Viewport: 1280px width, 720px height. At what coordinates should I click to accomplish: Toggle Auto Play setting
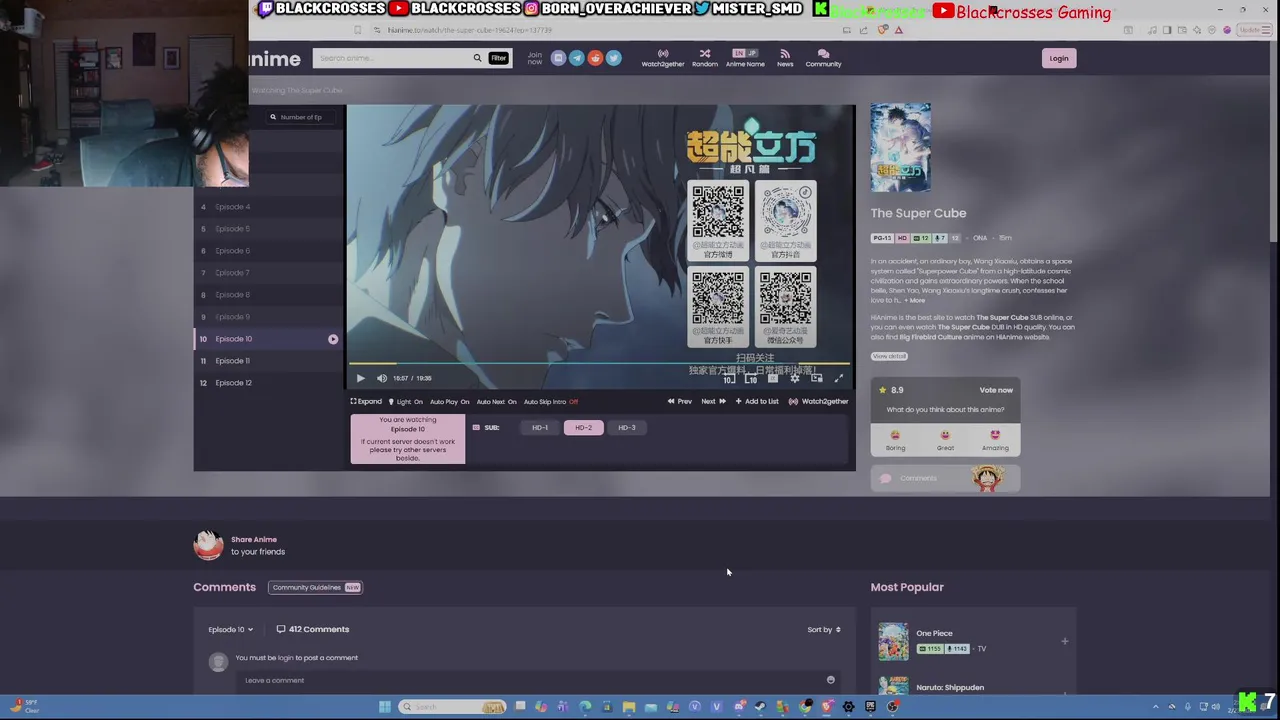pos(449,401)
